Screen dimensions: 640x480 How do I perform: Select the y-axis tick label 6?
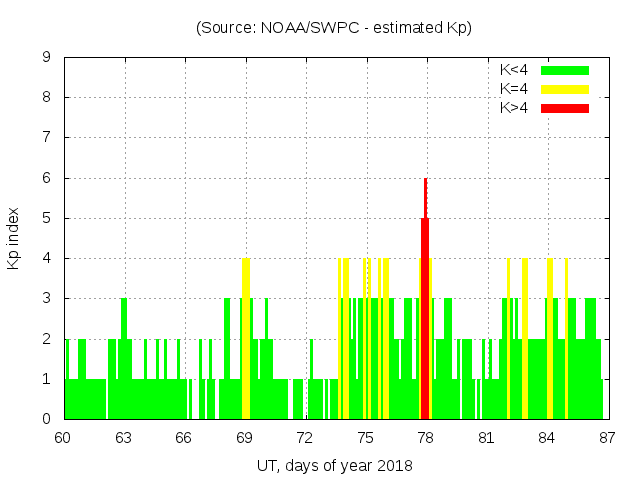point(46,178)
